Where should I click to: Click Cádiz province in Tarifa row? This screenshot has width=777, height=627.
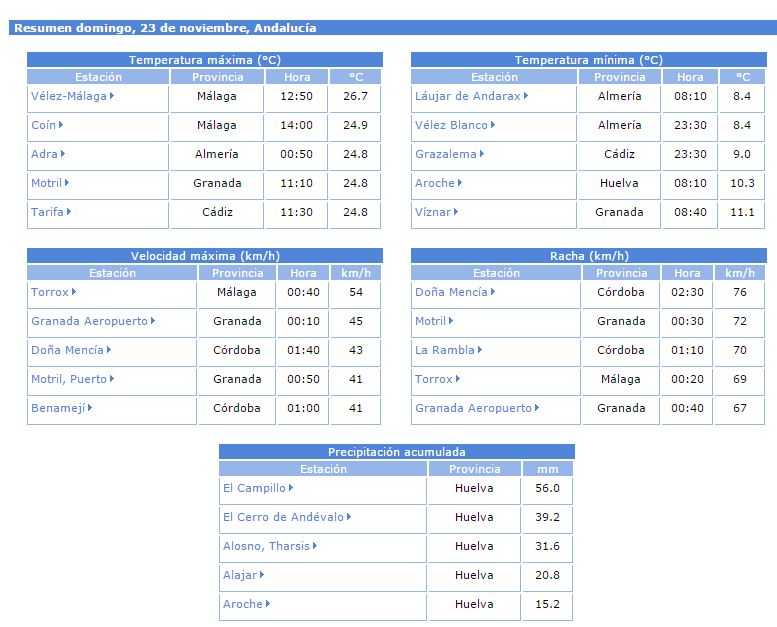tap(217, 212)
